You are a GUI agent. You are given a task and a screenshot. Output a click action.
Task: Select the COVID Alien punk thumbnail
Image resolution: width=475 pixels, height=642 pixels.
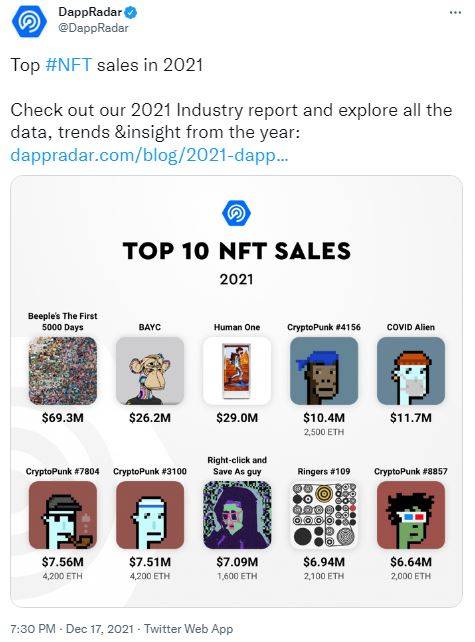tap(411, 371)
